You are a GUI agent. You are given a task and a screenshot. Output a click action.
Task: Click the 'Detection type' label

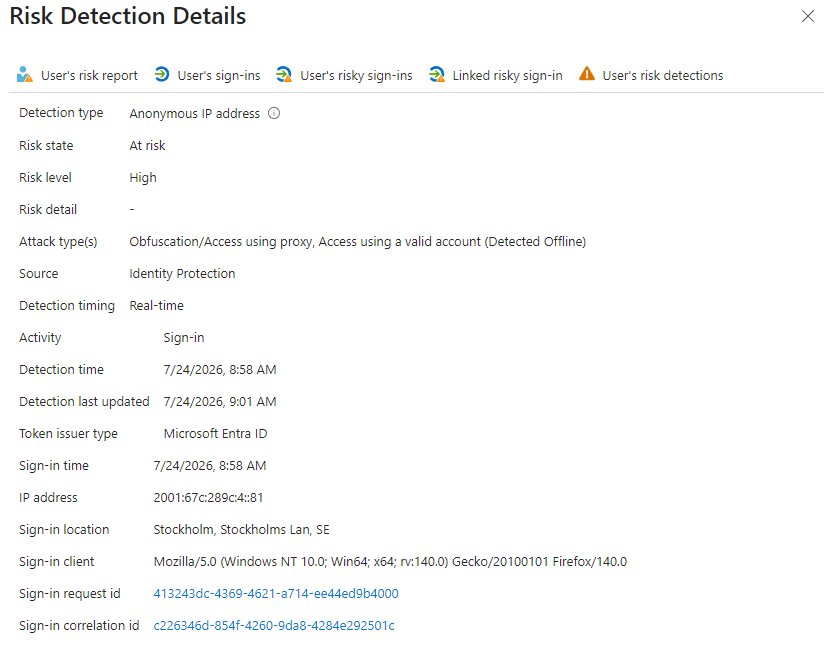point(61,113)
